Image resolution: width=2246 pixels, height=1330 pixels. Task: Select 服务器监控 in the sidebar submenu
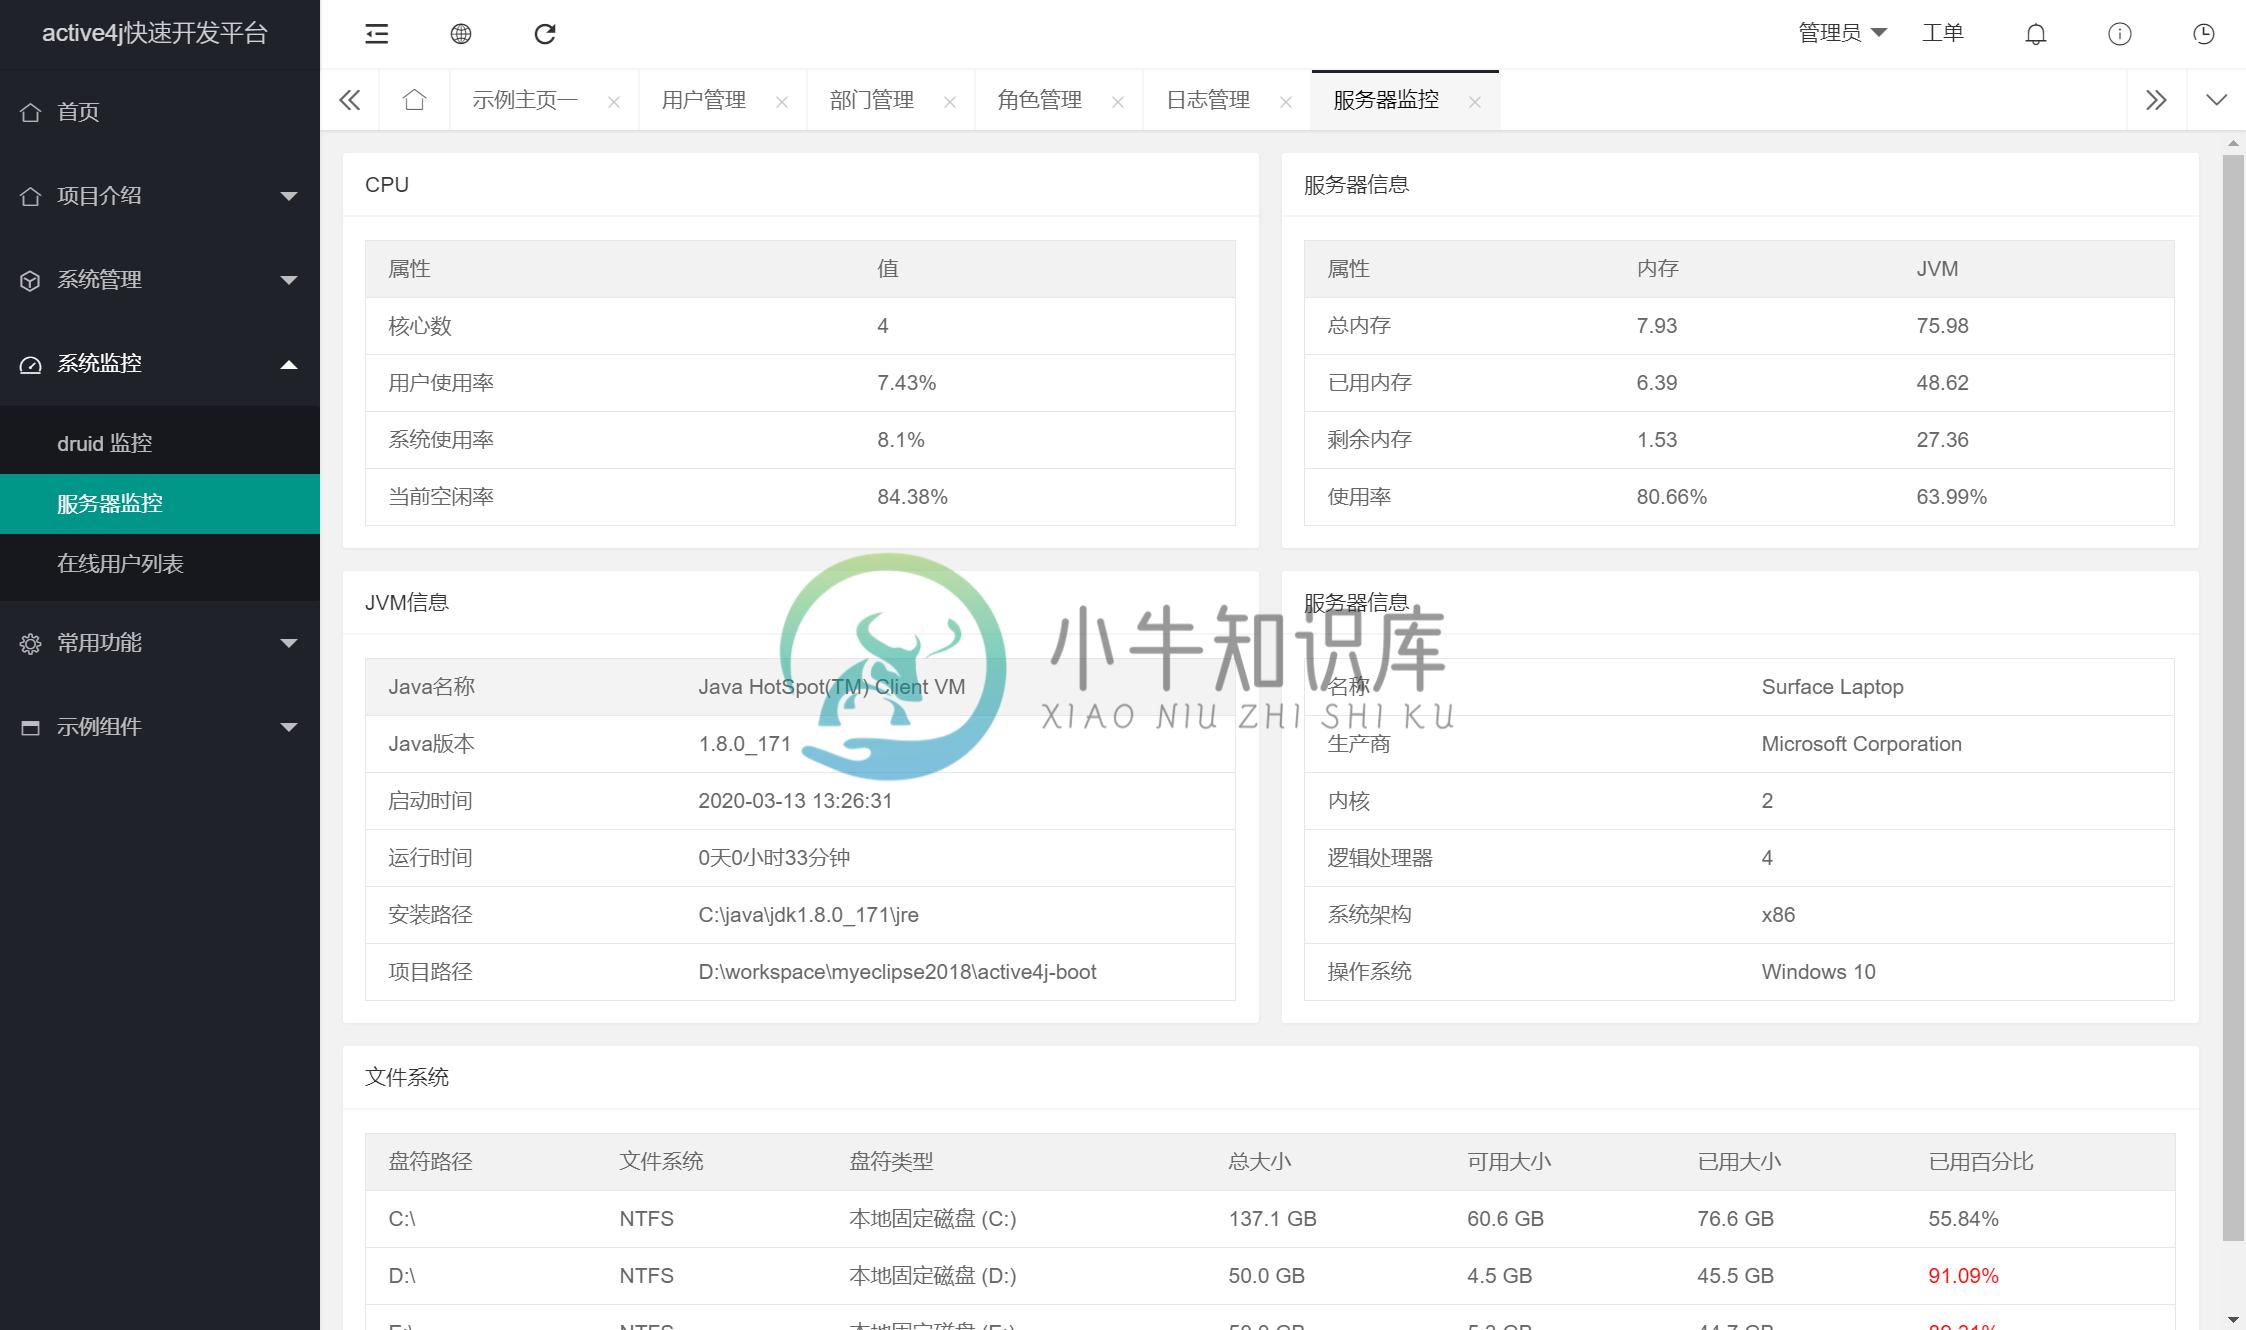[x=160, y=504]
